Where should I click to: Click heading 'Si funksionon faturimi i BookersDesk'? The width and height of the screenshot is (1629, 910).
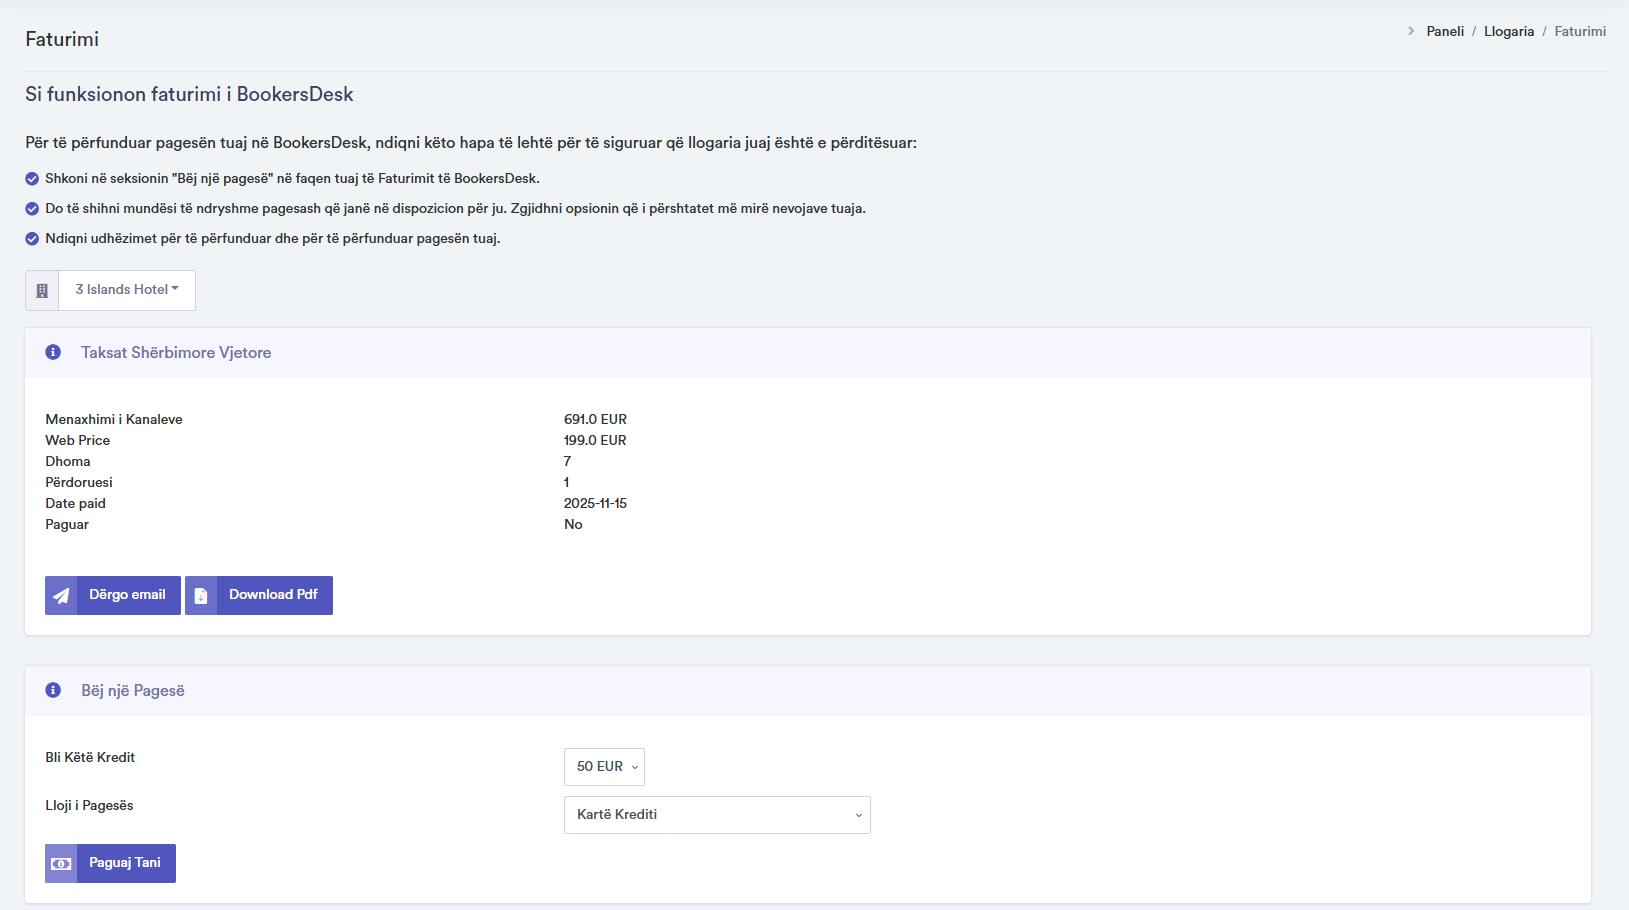click(x=189, y=94)
